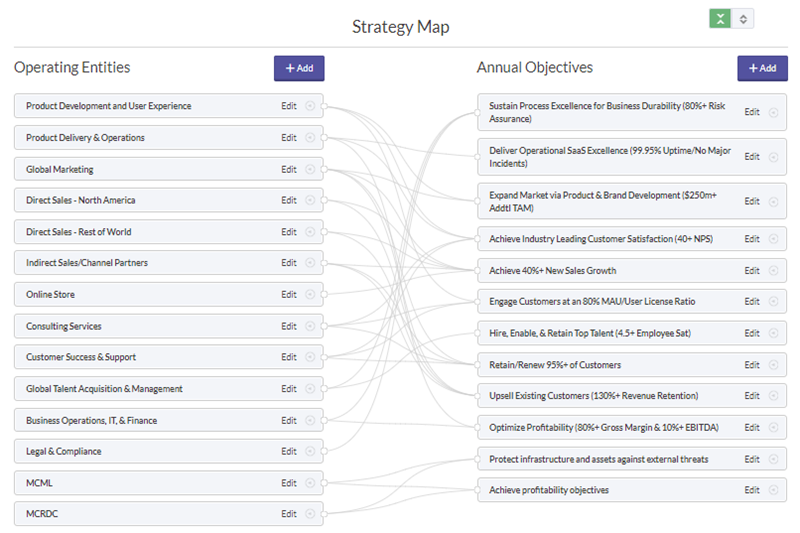Click connector circle for Global Marketing
This screenshot has height=533, width=800.
(x=310, y=169)
